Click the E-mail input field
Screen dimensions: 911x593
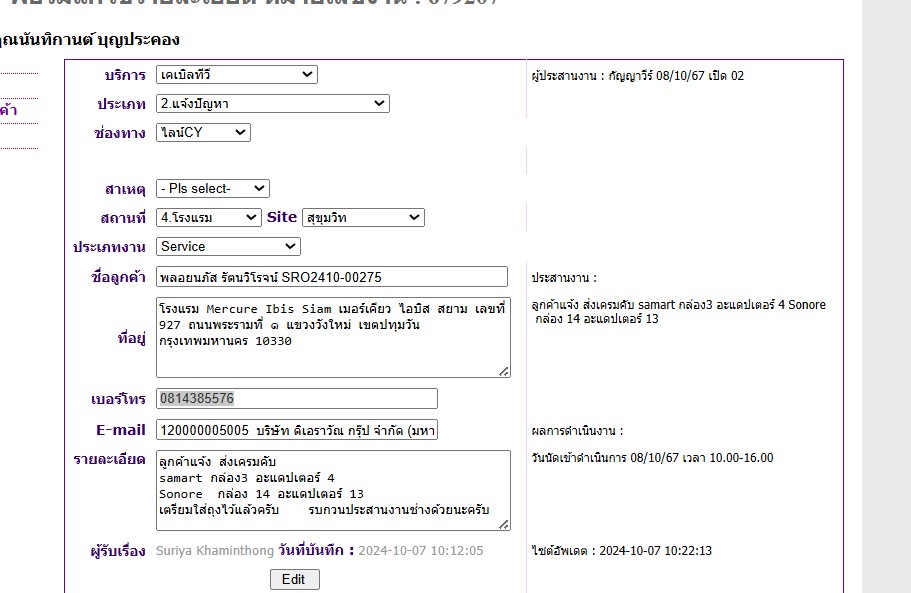tap(296, 430)
